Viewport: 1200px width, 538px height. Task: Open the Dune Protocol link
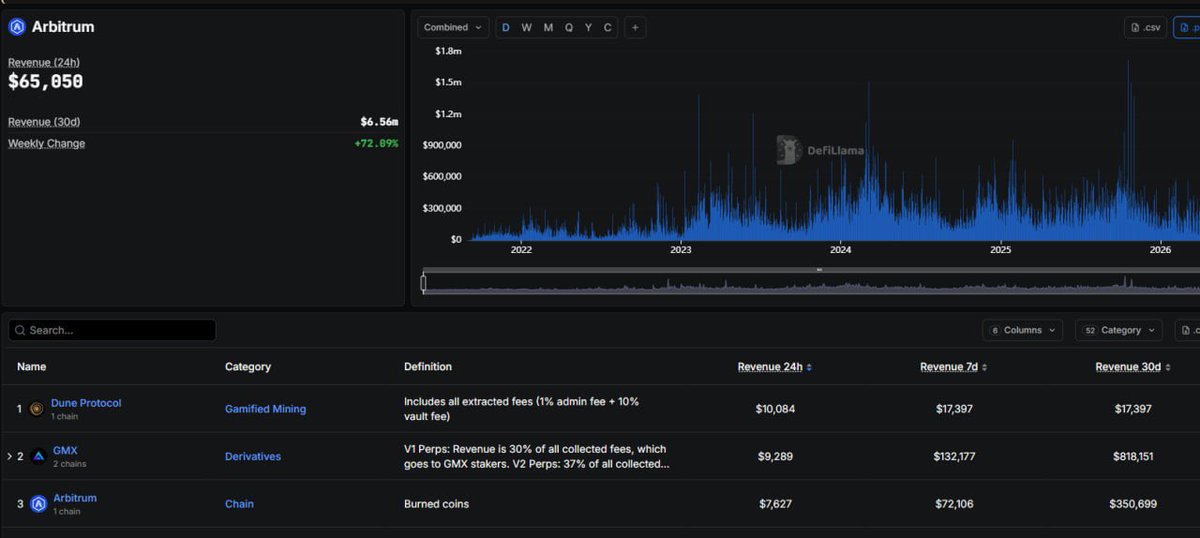tap(86, 403)
